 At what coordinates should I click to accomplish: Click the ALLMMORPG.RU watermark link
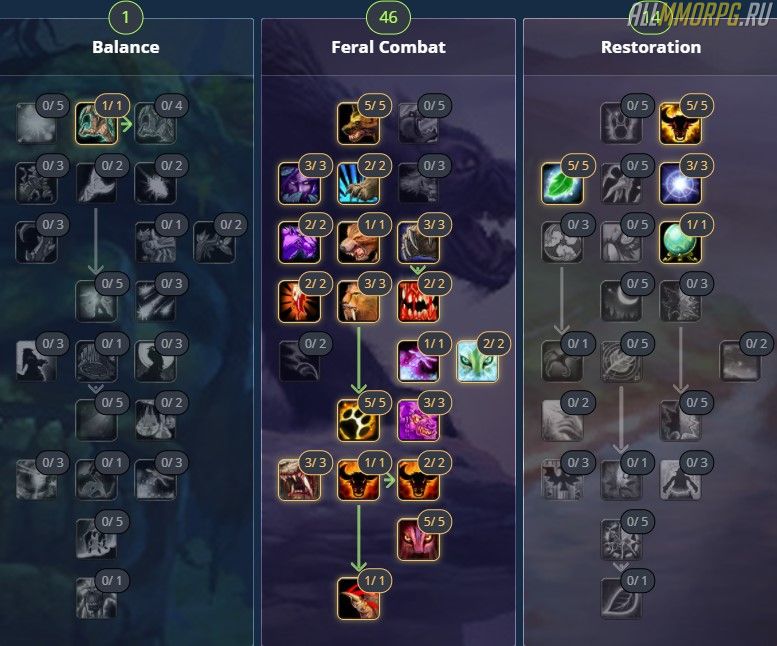point(700,14)
